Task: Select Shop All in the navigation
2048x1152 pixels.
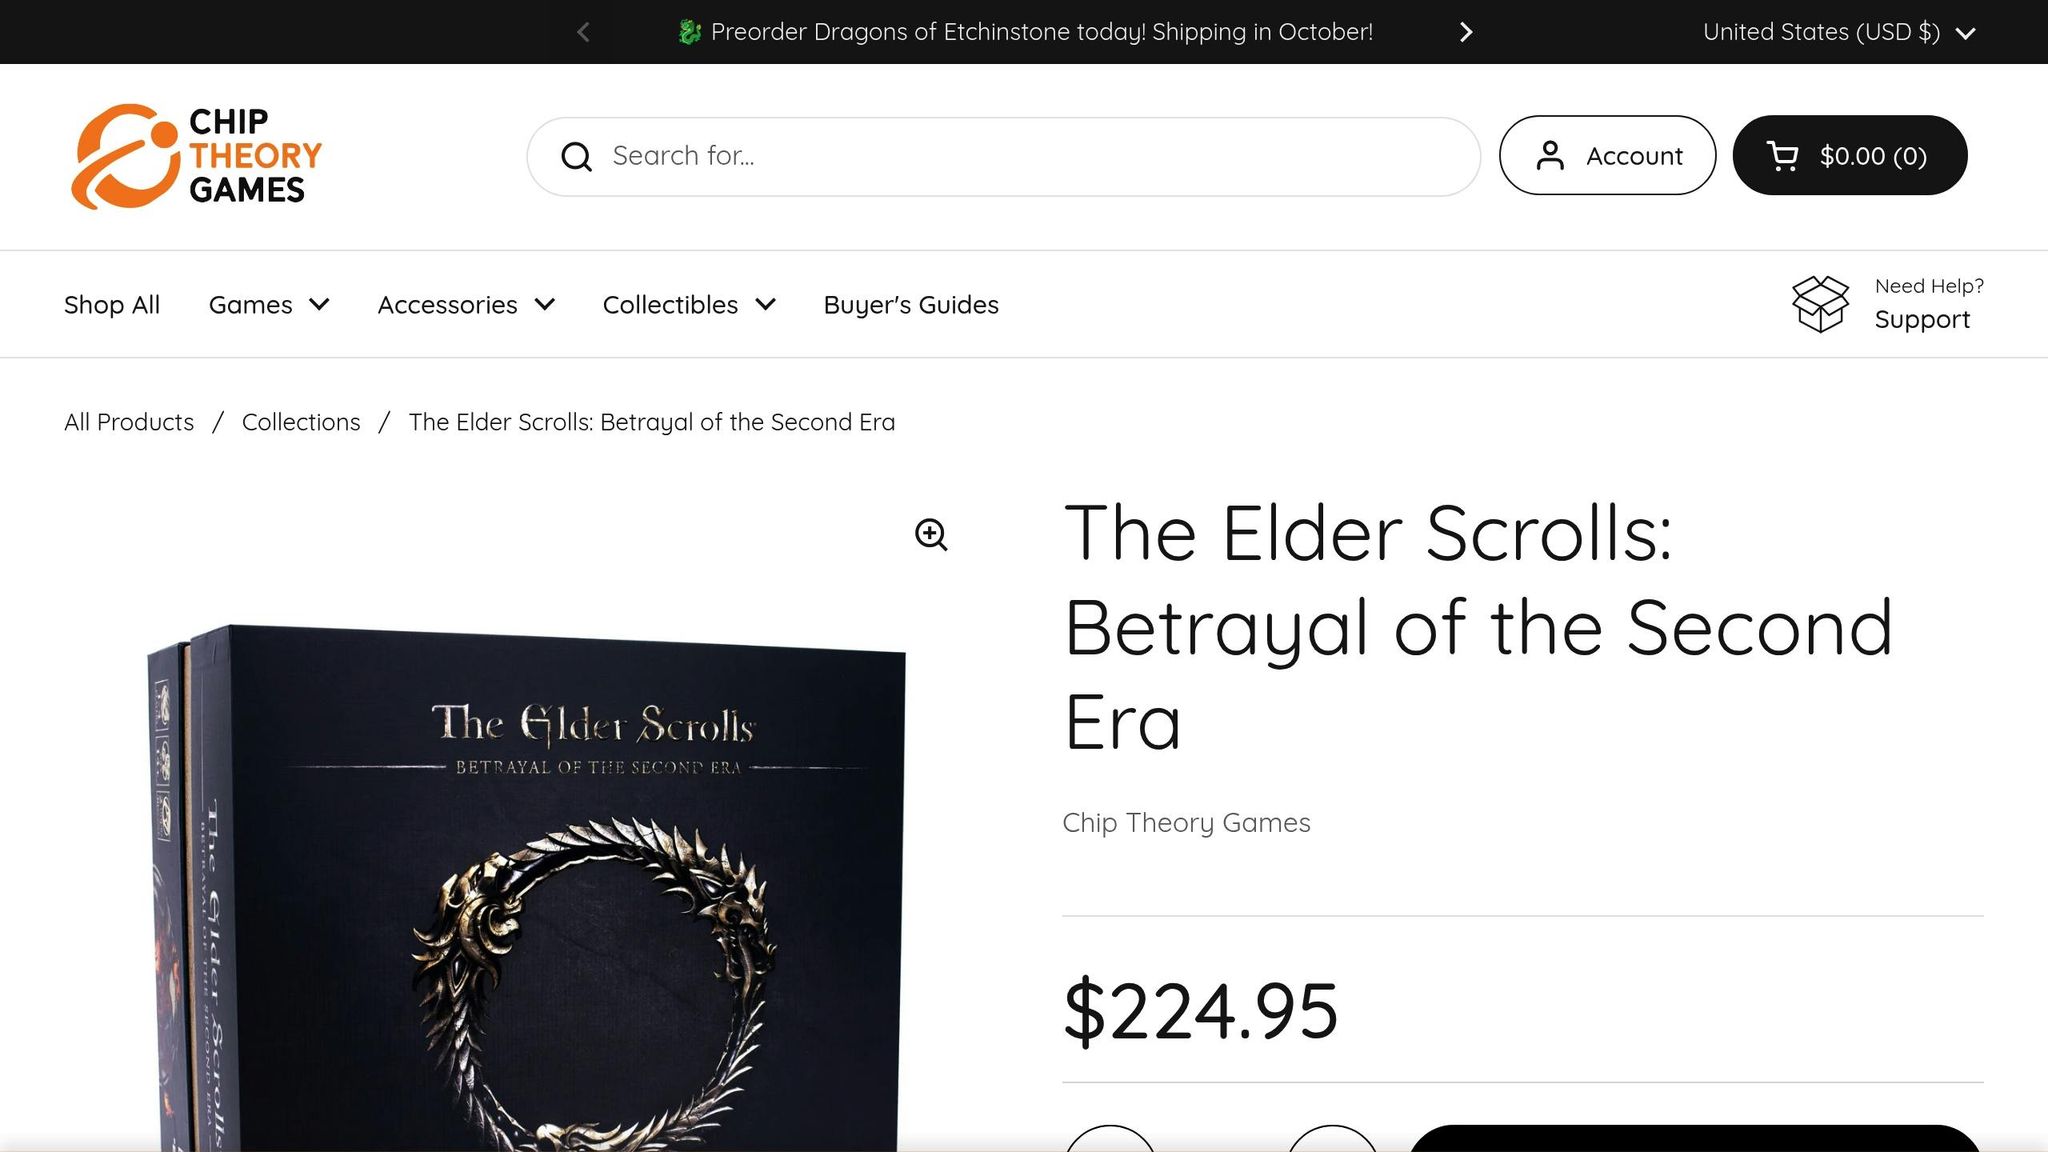Action: 111,304
